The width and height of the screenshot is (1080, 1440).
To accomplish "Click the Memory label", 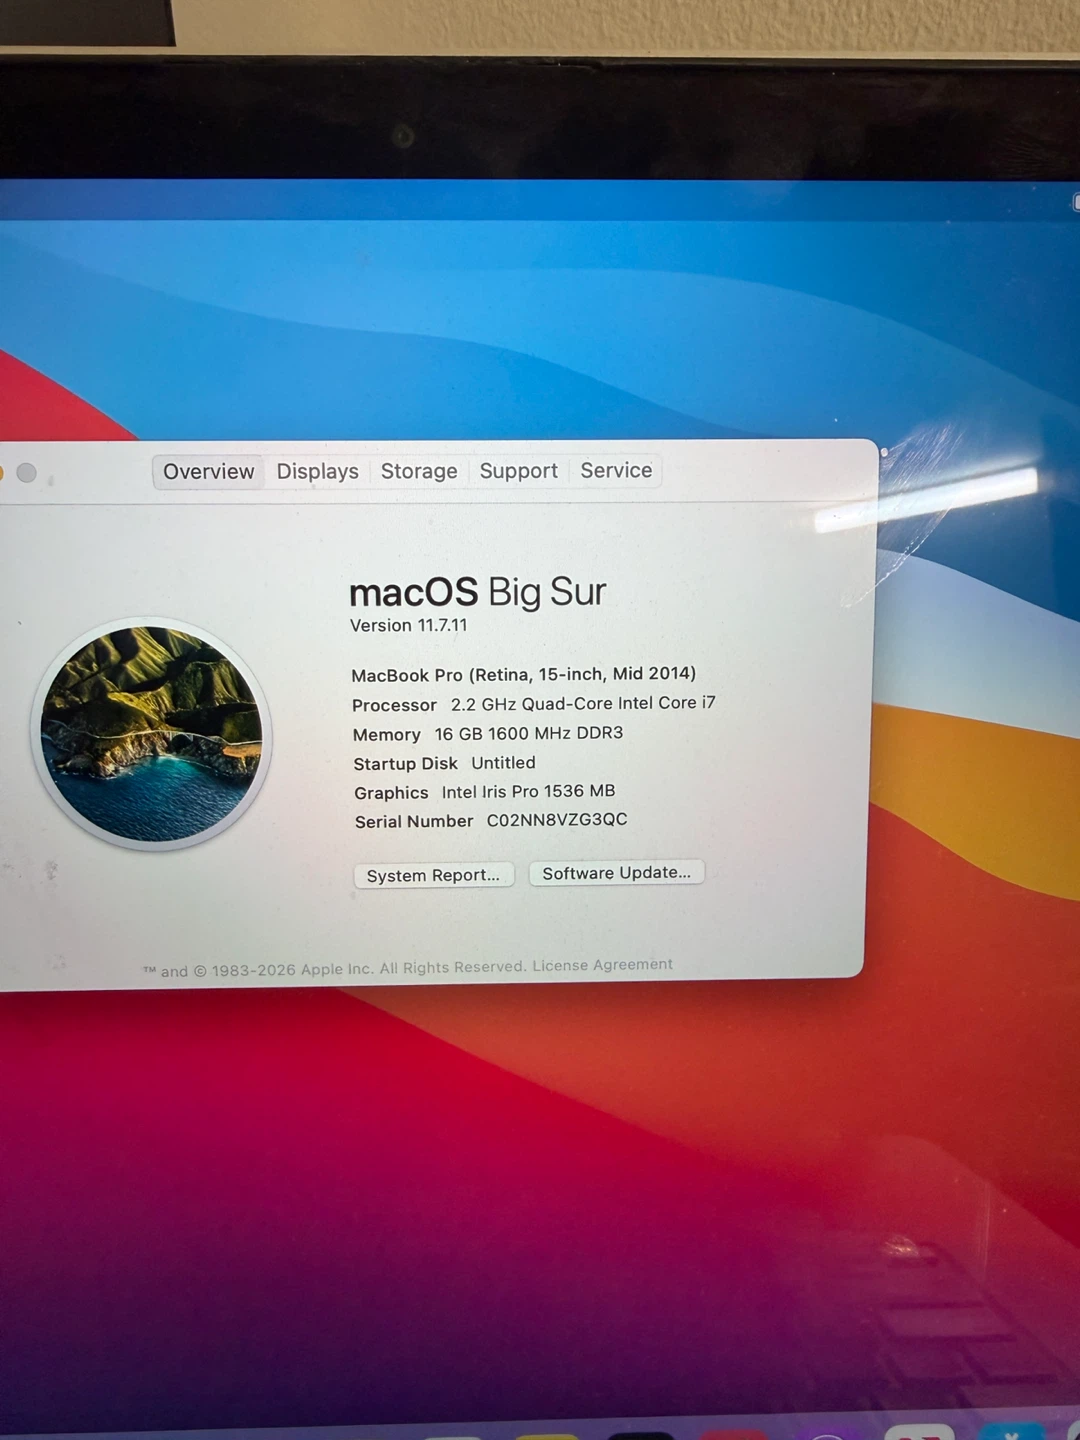I will (386, 735).
